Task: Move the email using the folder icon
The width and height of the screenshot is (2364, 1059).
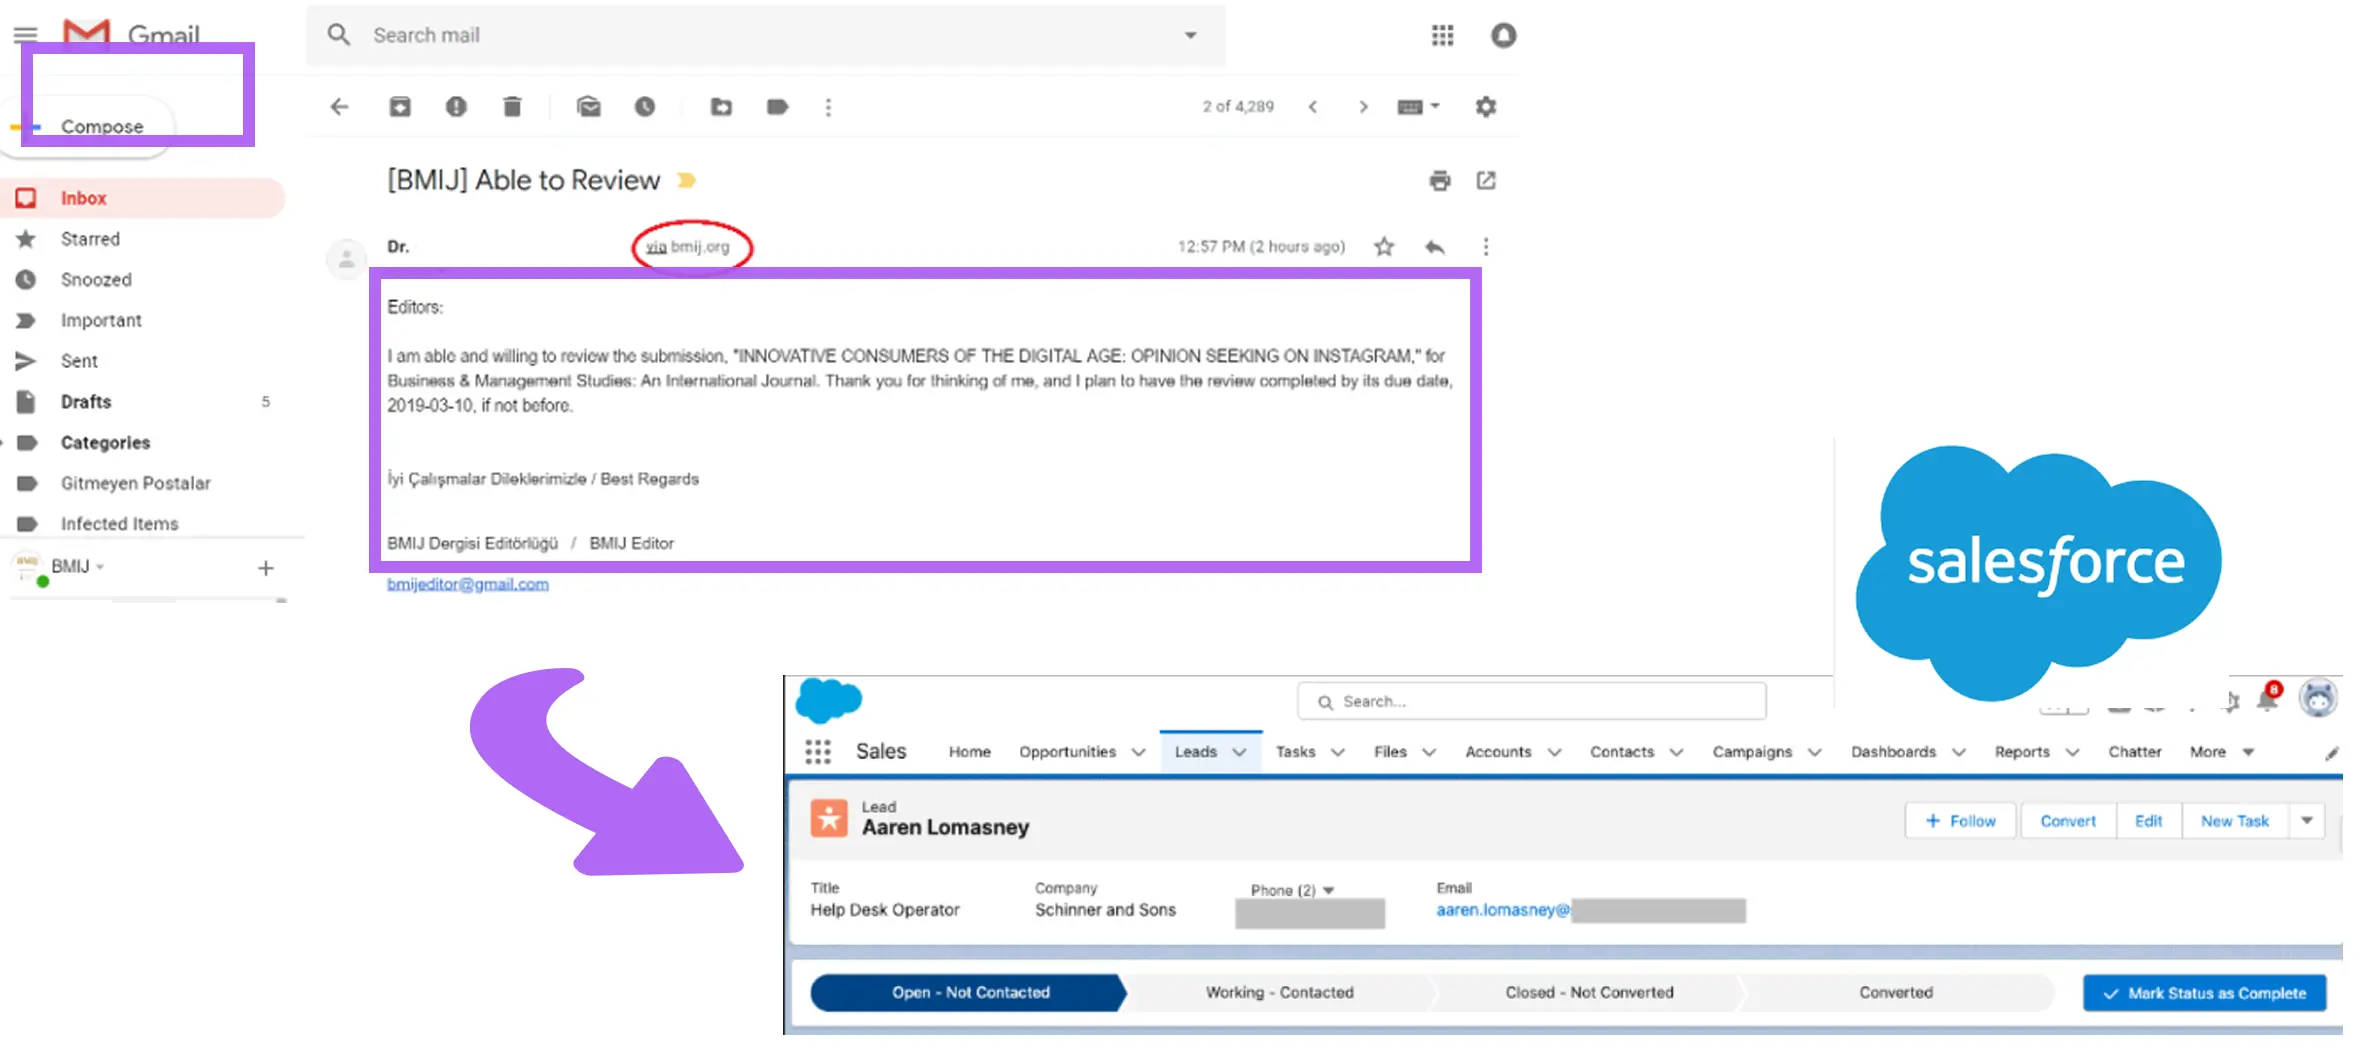Action: (x=721, y=107)
